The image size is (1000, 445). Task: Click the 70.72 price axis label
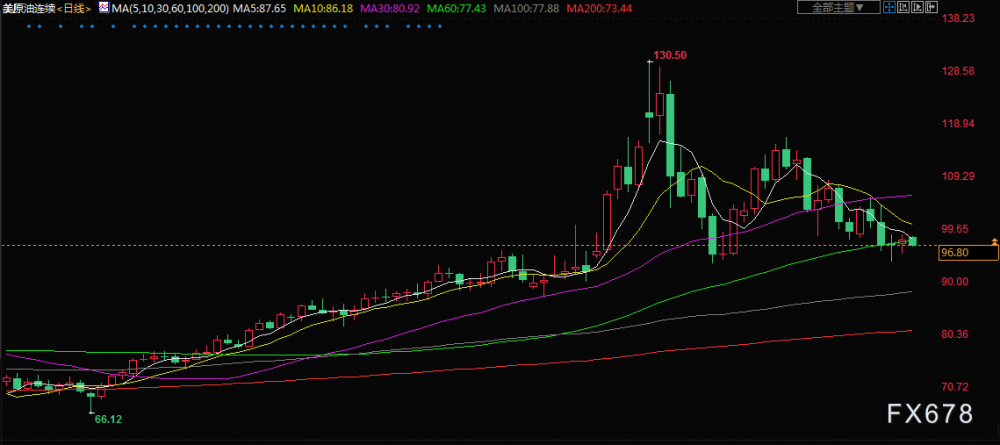[956, 387]
